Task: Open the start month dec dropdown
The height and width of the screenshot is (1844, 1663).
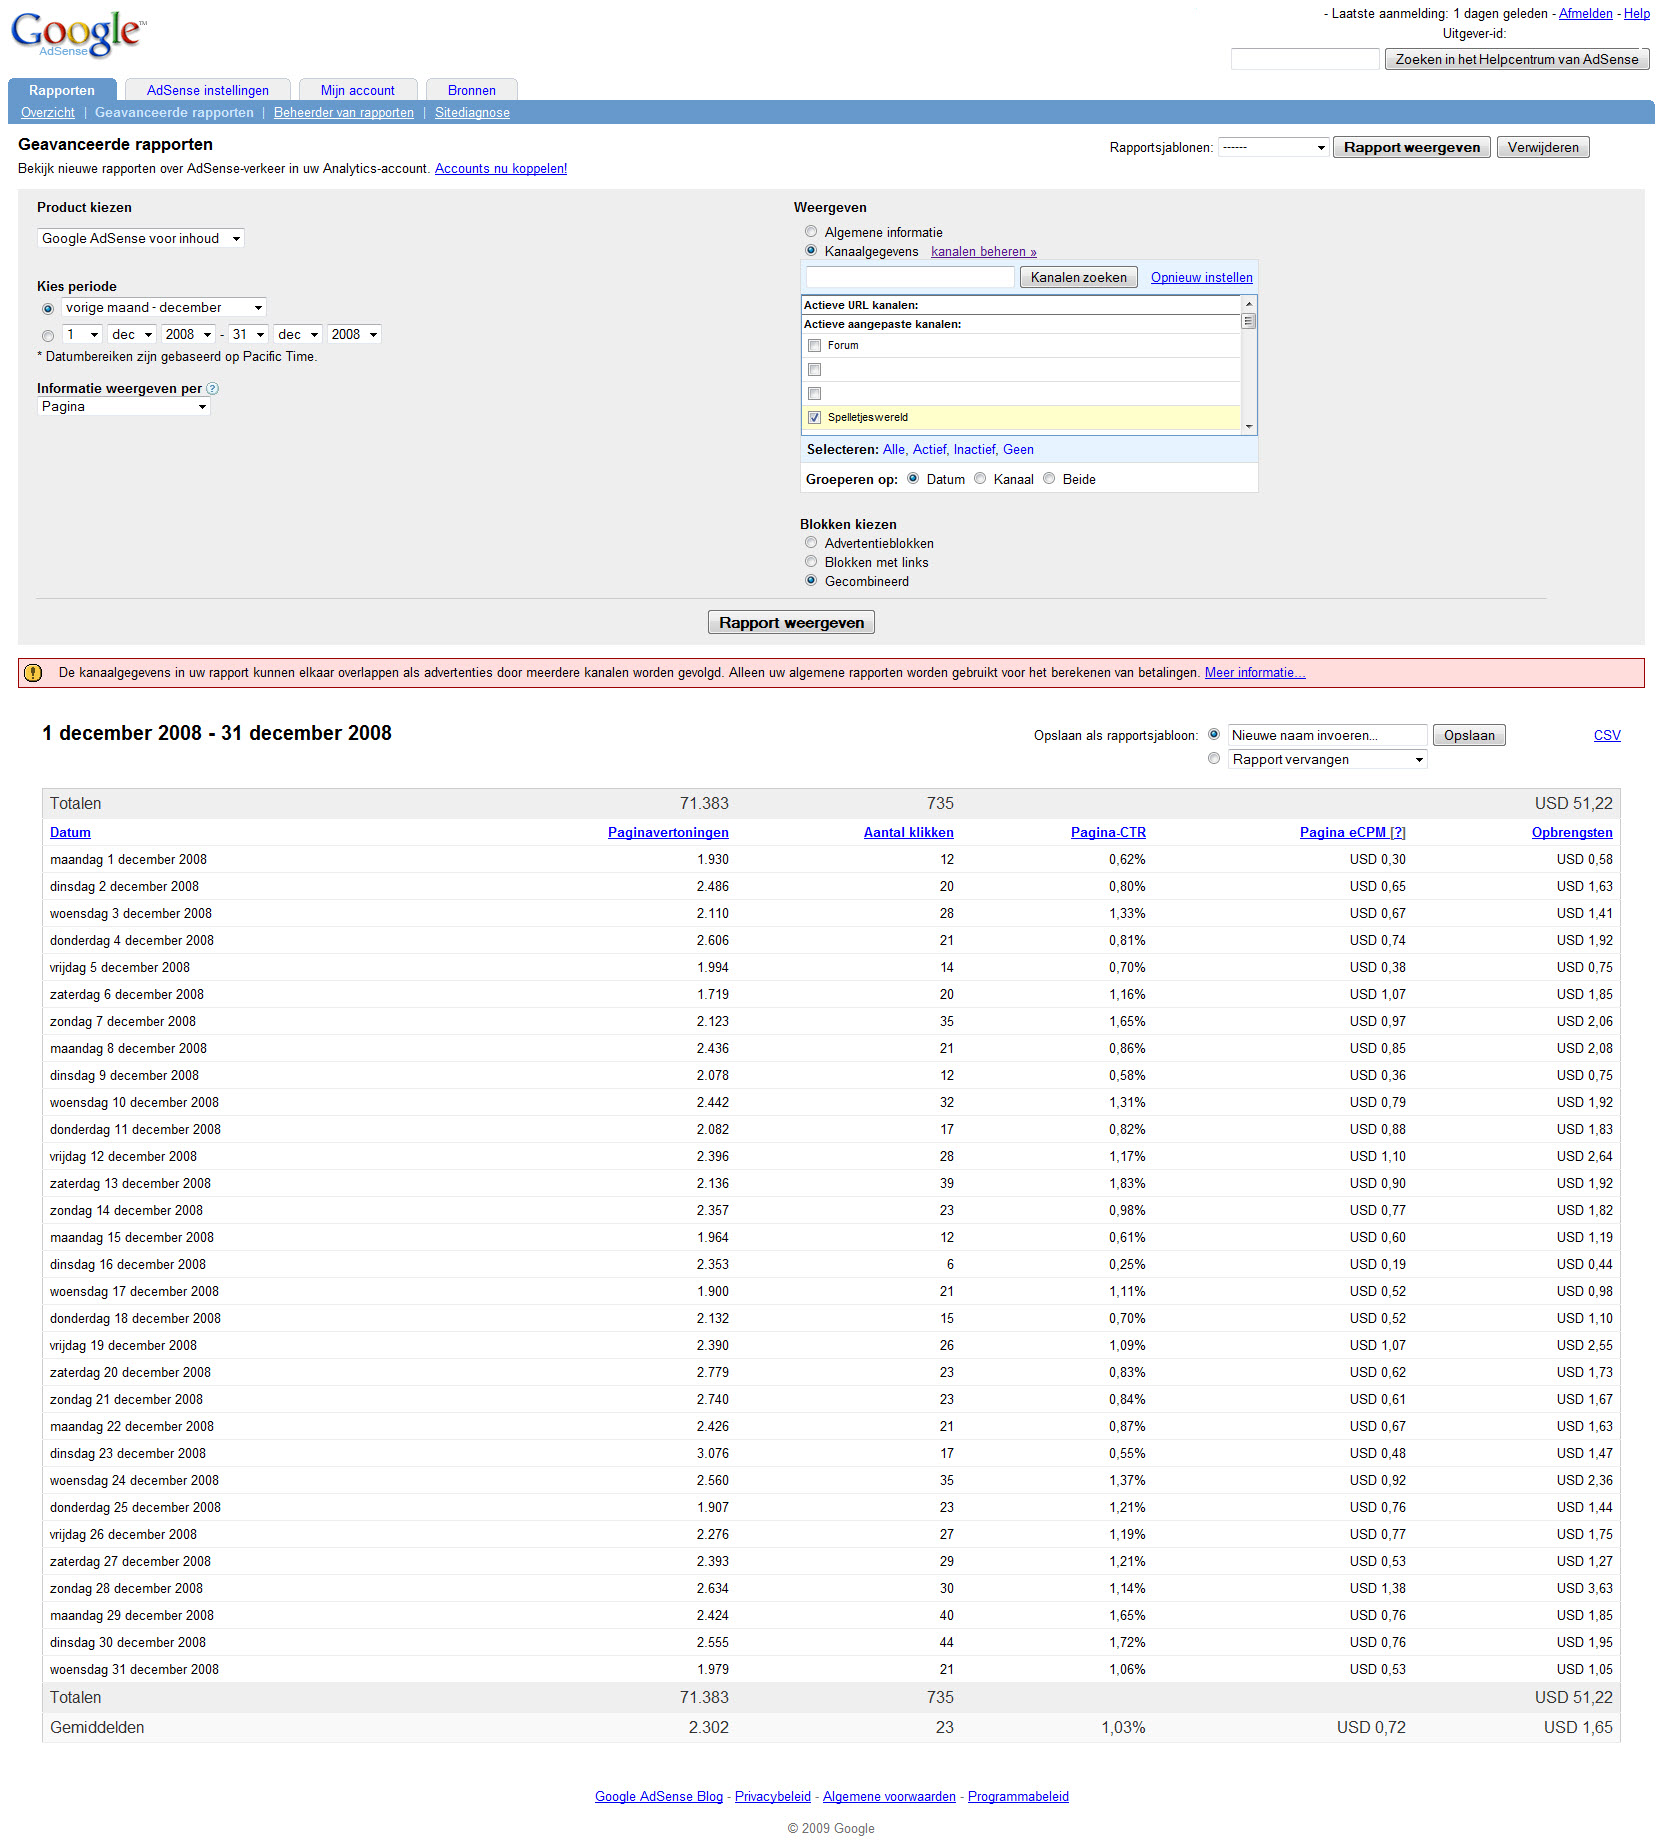Action: (132, 335)
